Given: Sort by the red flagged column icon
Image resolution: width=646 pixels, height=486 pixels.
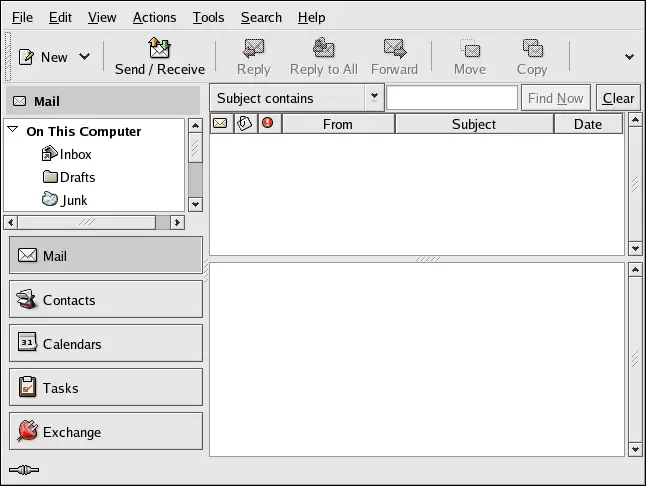Looking at the screenshot, I should (x=267, y=124).
